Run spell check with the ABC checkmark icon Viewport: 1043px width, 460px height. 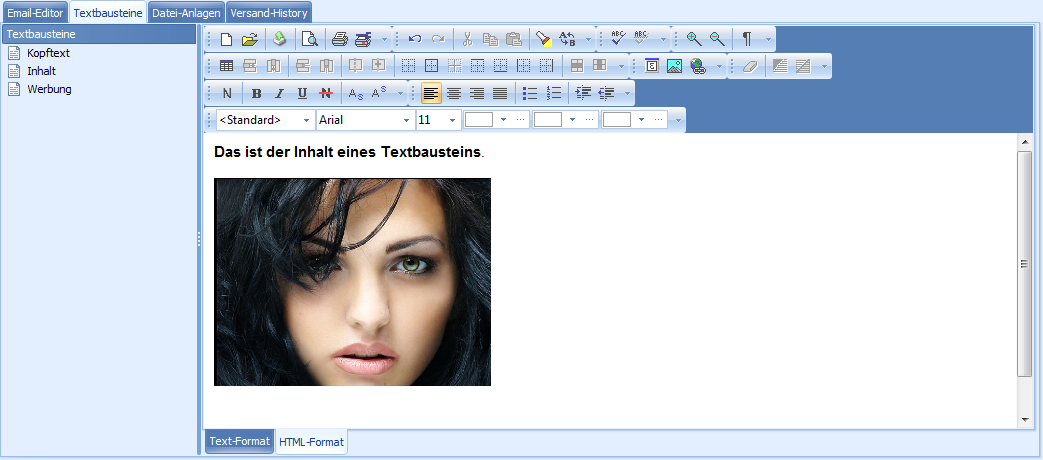point(618,39)
